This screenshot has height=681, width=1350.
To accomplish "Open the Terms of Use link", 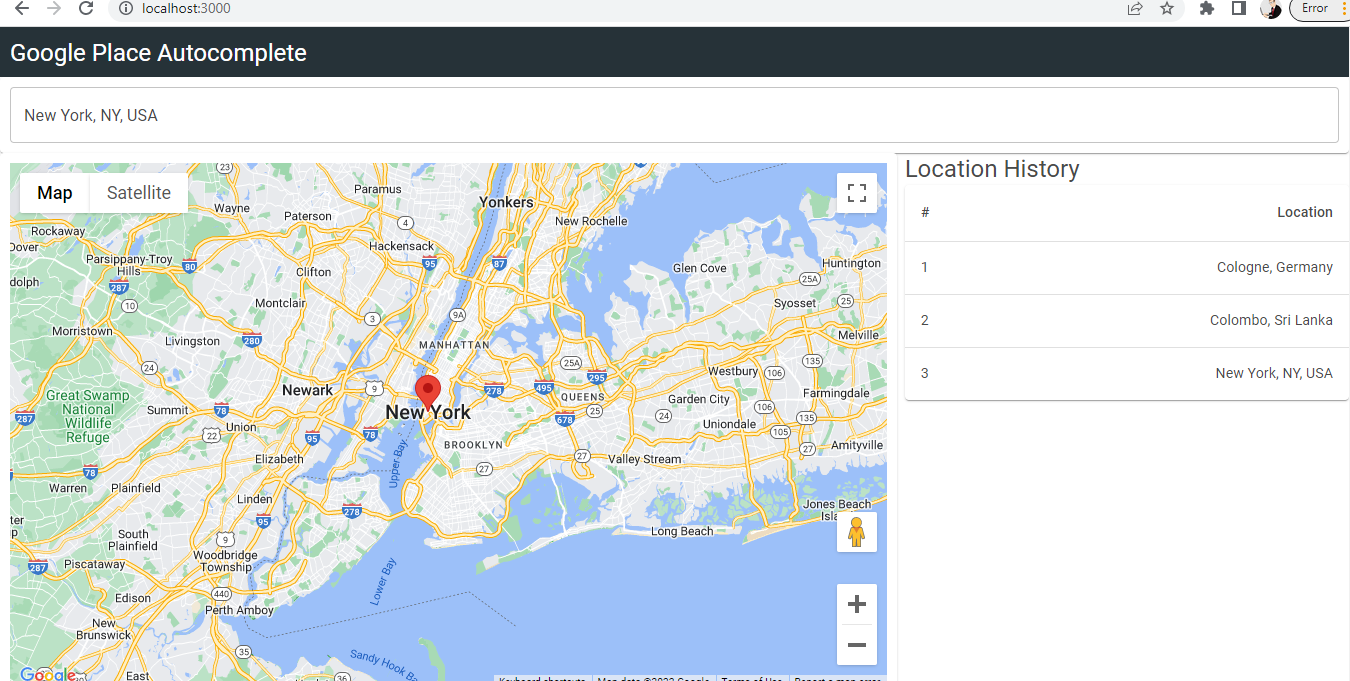I will pos(751,678).
